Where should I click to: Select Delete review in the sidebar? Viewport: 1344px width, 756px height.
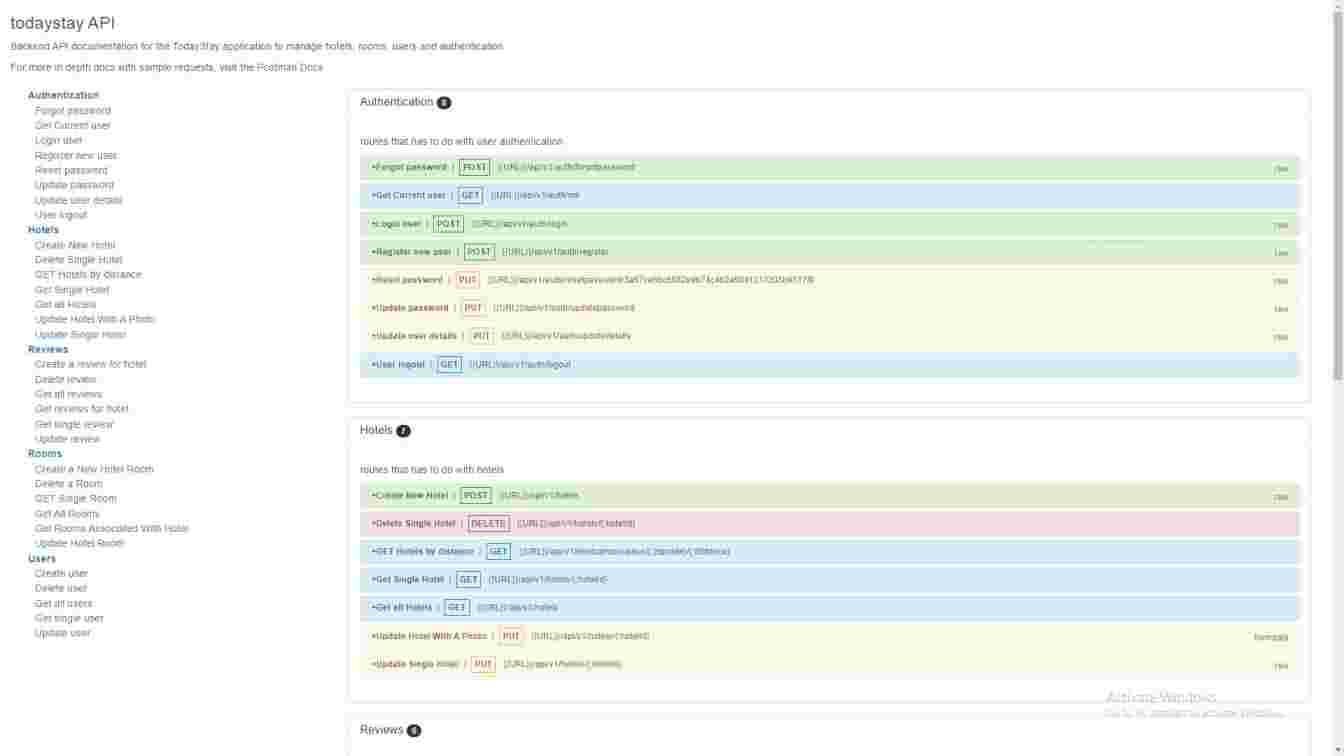[66, 379]
